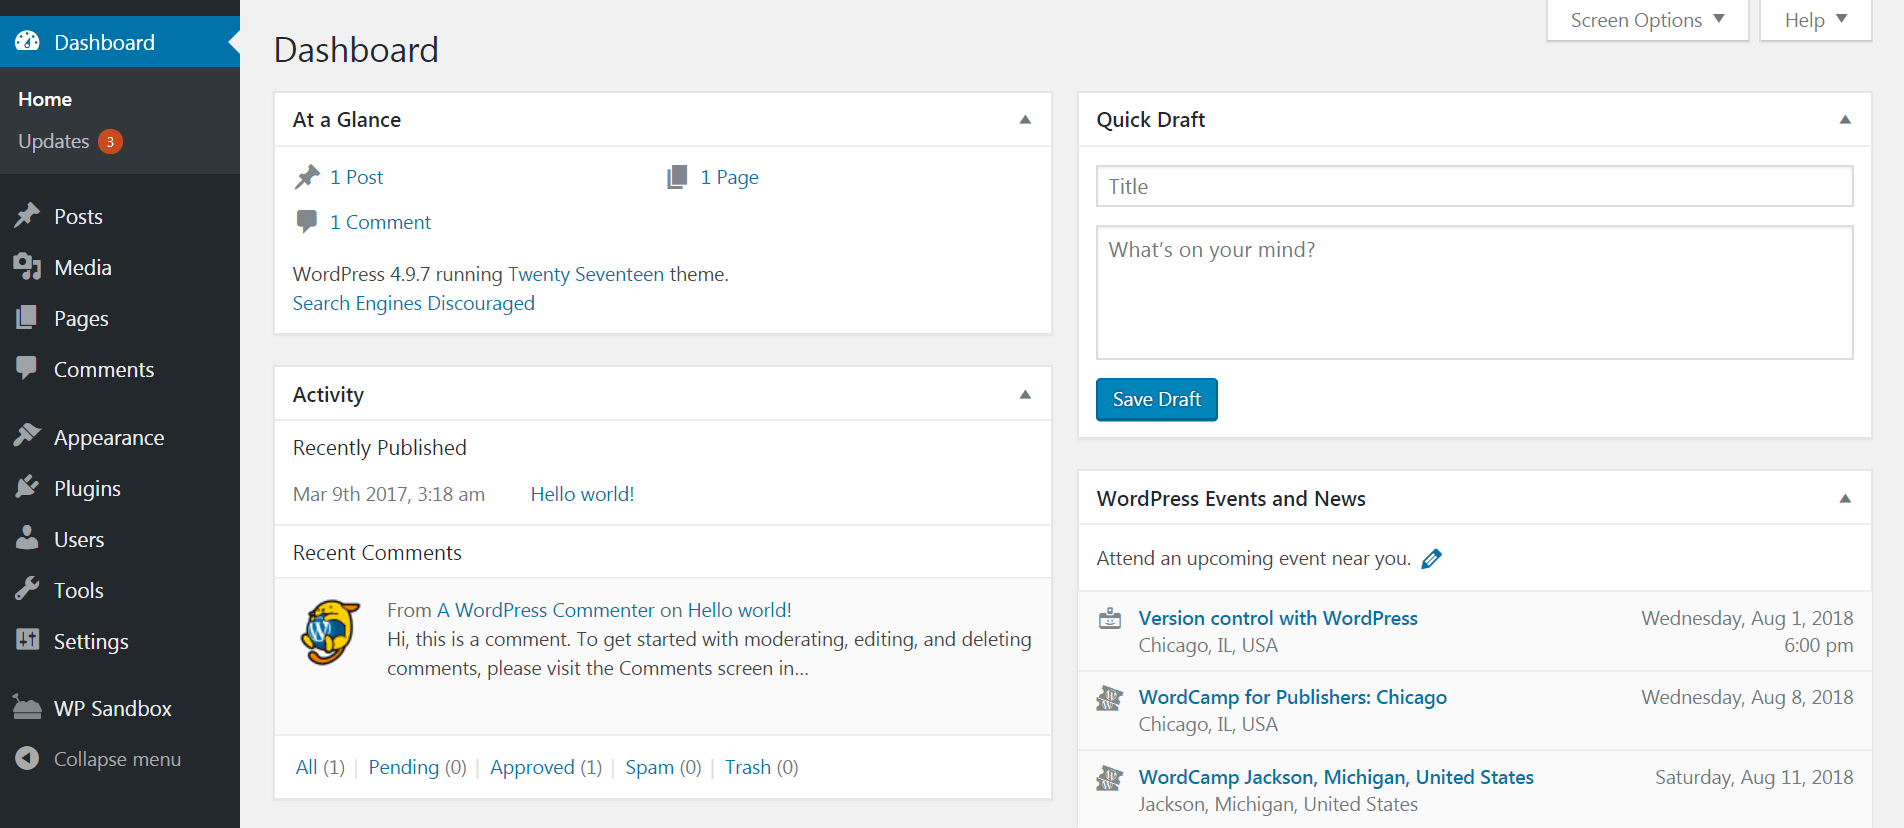Click WordCamp icon for Jackson, Michigan event
This screenshot has width=1904, height=828.
pos(1110,778)
